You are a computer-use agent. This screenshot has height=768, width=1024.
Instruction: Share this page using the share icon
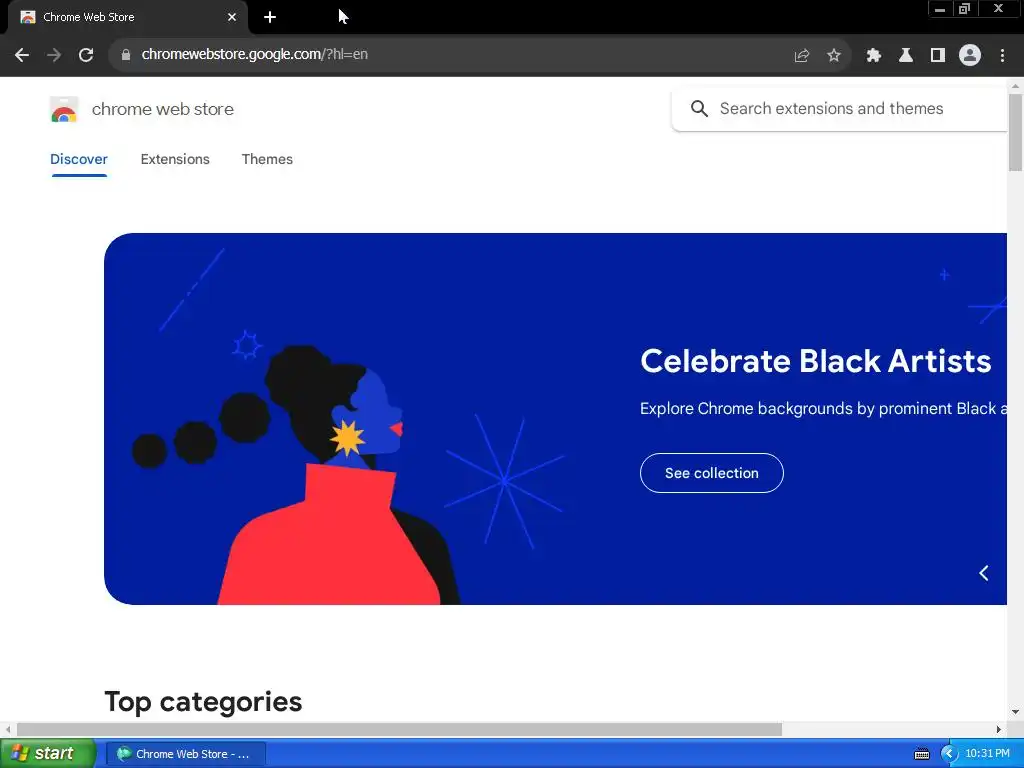click(x=802, y=56)
